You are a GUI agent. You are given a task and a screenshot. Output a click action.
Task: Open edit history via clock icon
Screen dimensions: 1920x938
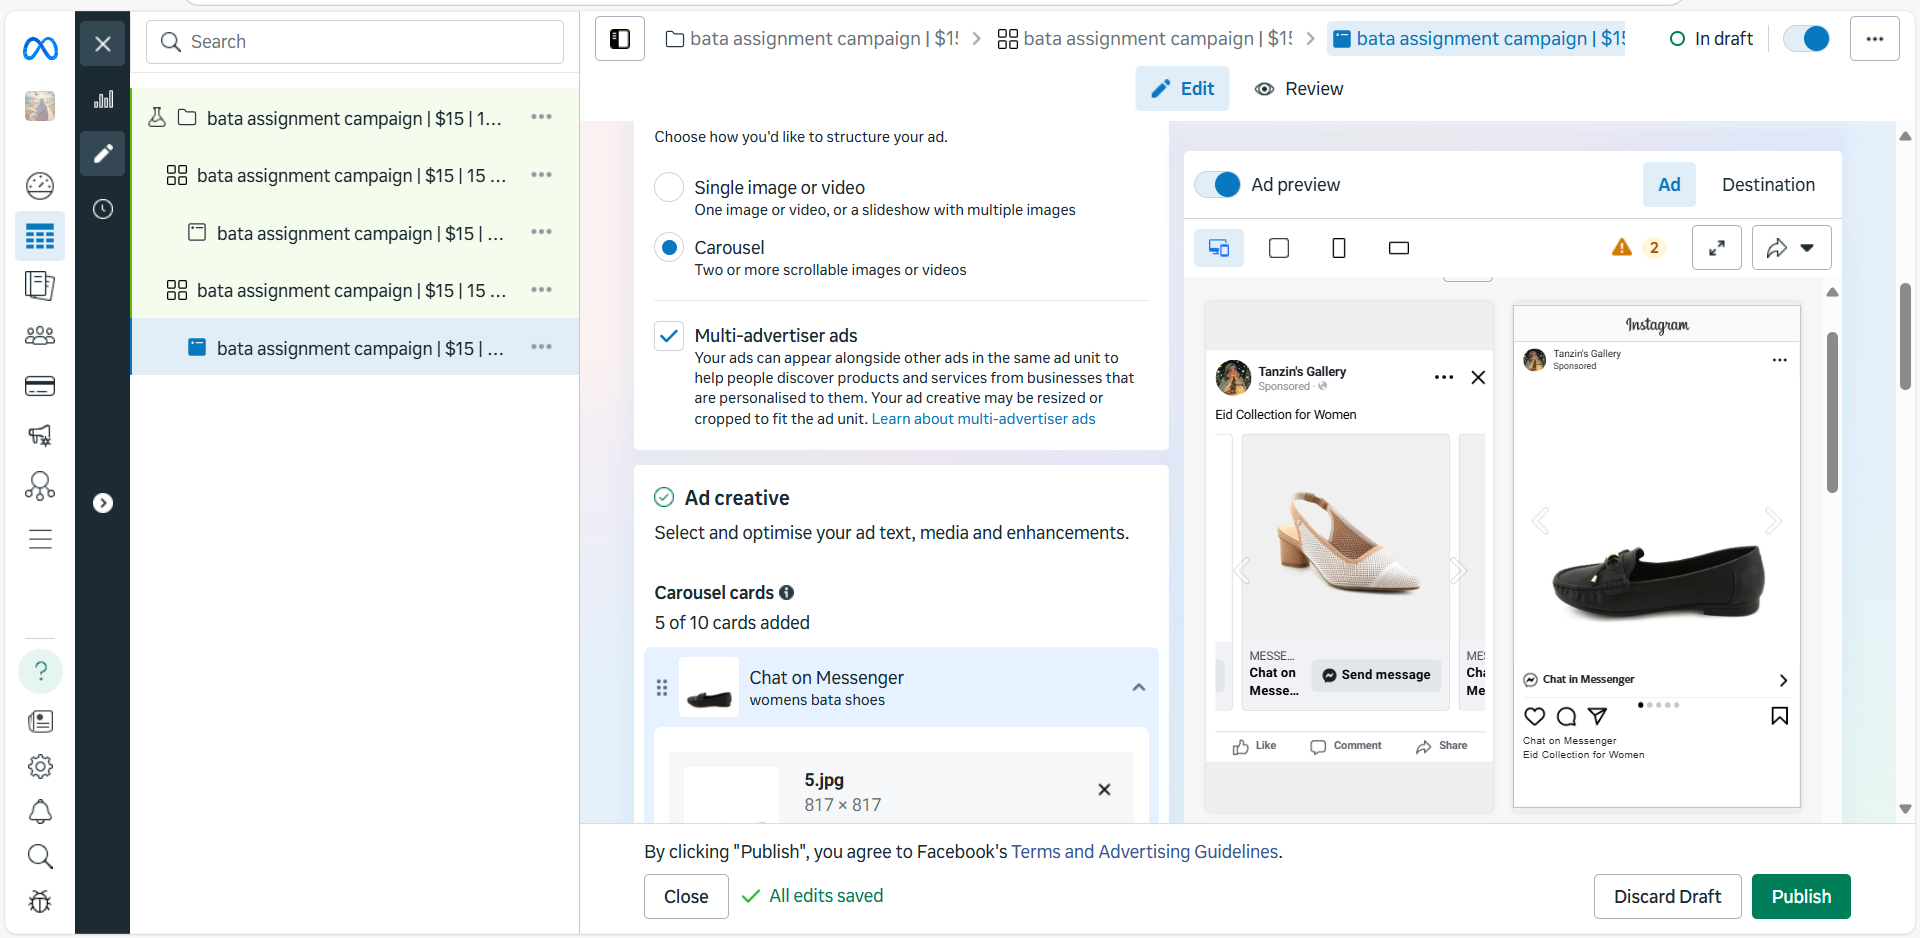pyautogui.click(x=102, y=209)
